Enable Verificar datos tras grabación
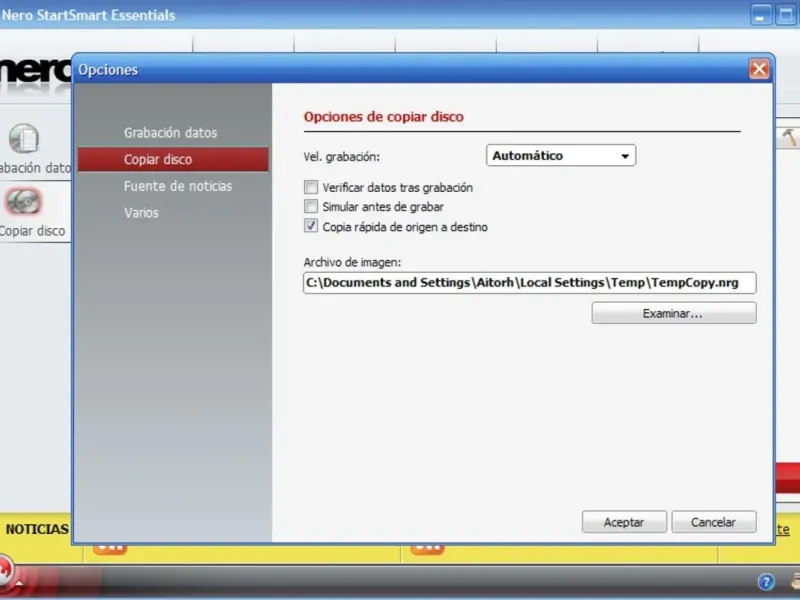This screenshot has height=600, width=800. click(311, 187)
